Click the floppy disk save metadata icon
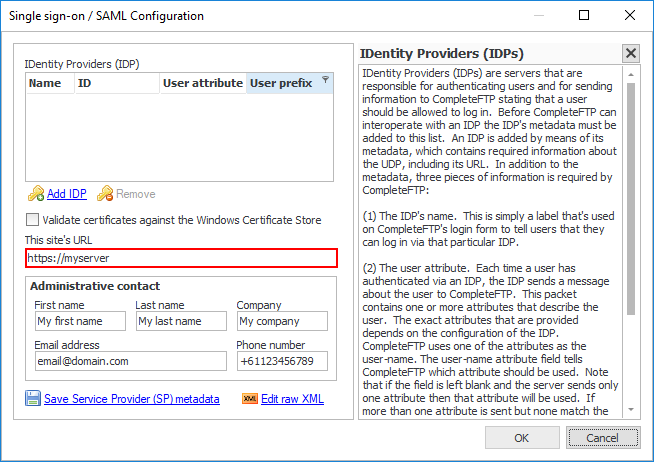654x462 pixels. tap(33, 399)
